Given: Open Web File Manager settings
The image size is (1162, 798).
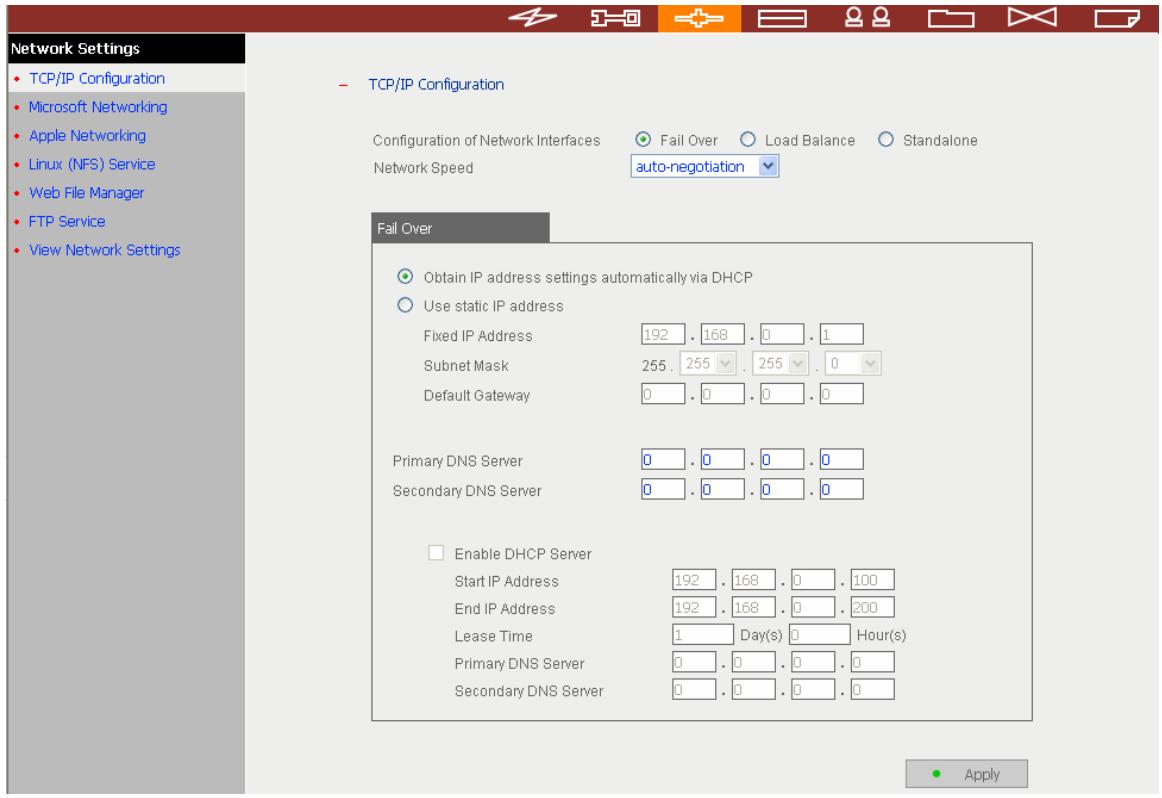Looking at the screenshot, I should click(87, 193).
